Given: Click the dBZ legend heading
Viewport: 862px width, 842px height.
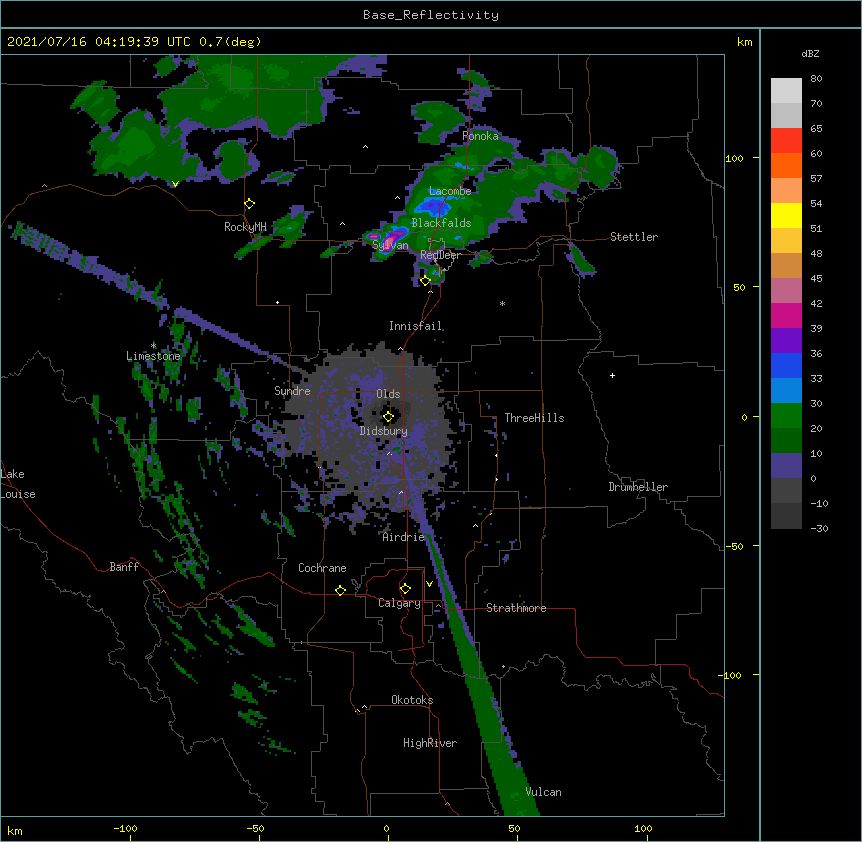Looking at the screenshot, I should coord(810,53).
